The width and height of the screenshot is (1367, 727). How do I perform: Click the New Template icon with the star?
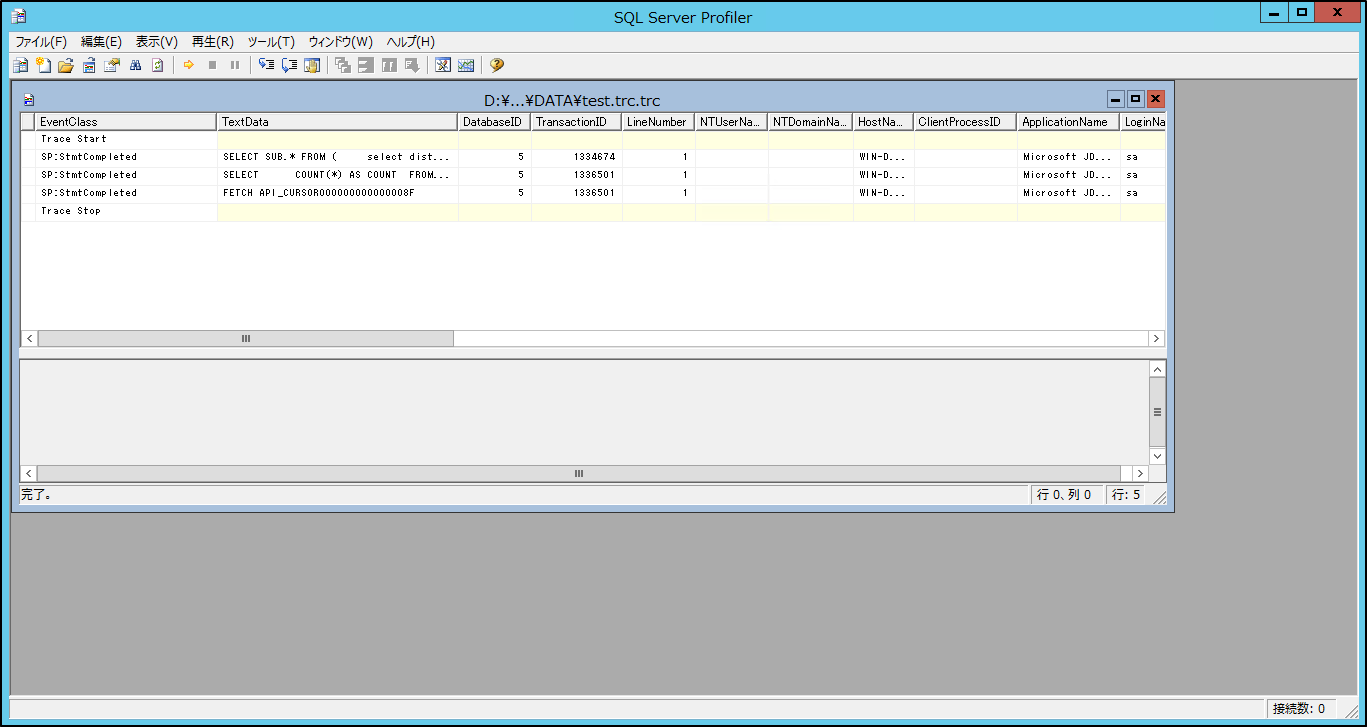(43, 65)
